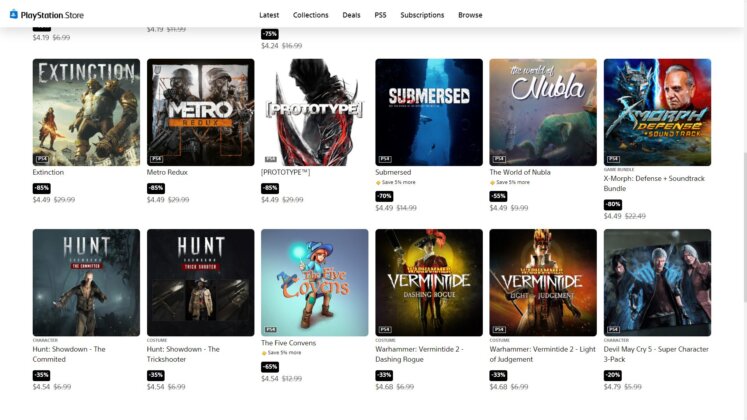Click the -80% badge under X-Morph Defense bundle
The height and width of the screenshot is (420, 747).
pos(613,205)
